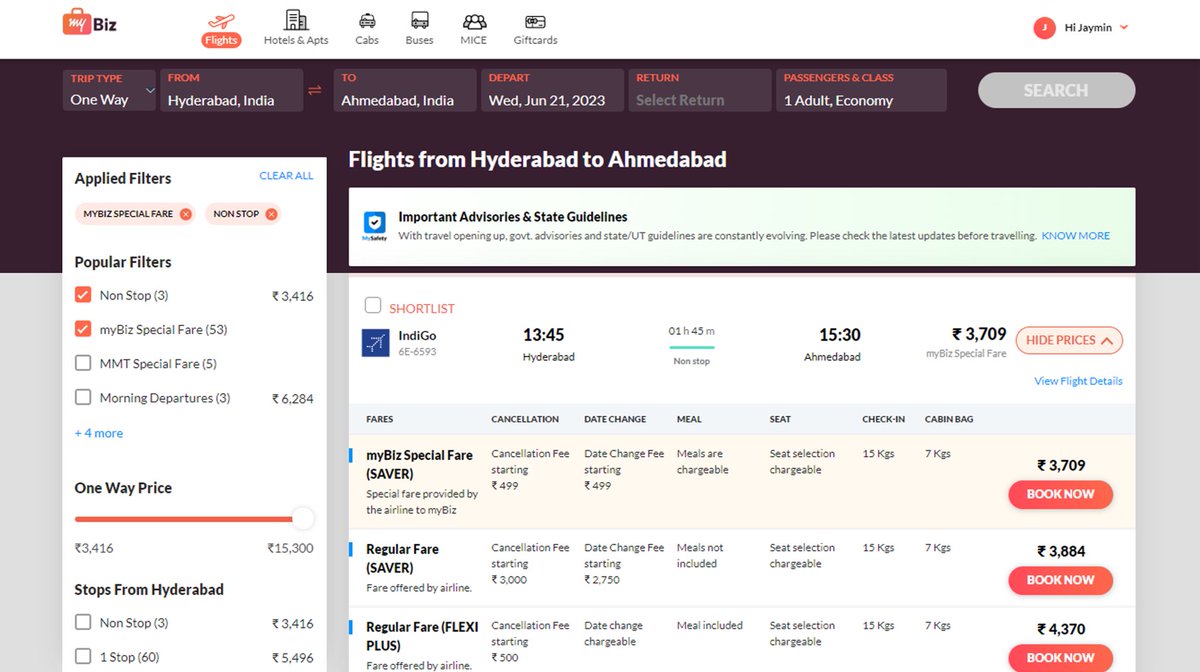Remove the NON STOP filter chip
Screen dimensions: 1200x672
click(271, 213)
